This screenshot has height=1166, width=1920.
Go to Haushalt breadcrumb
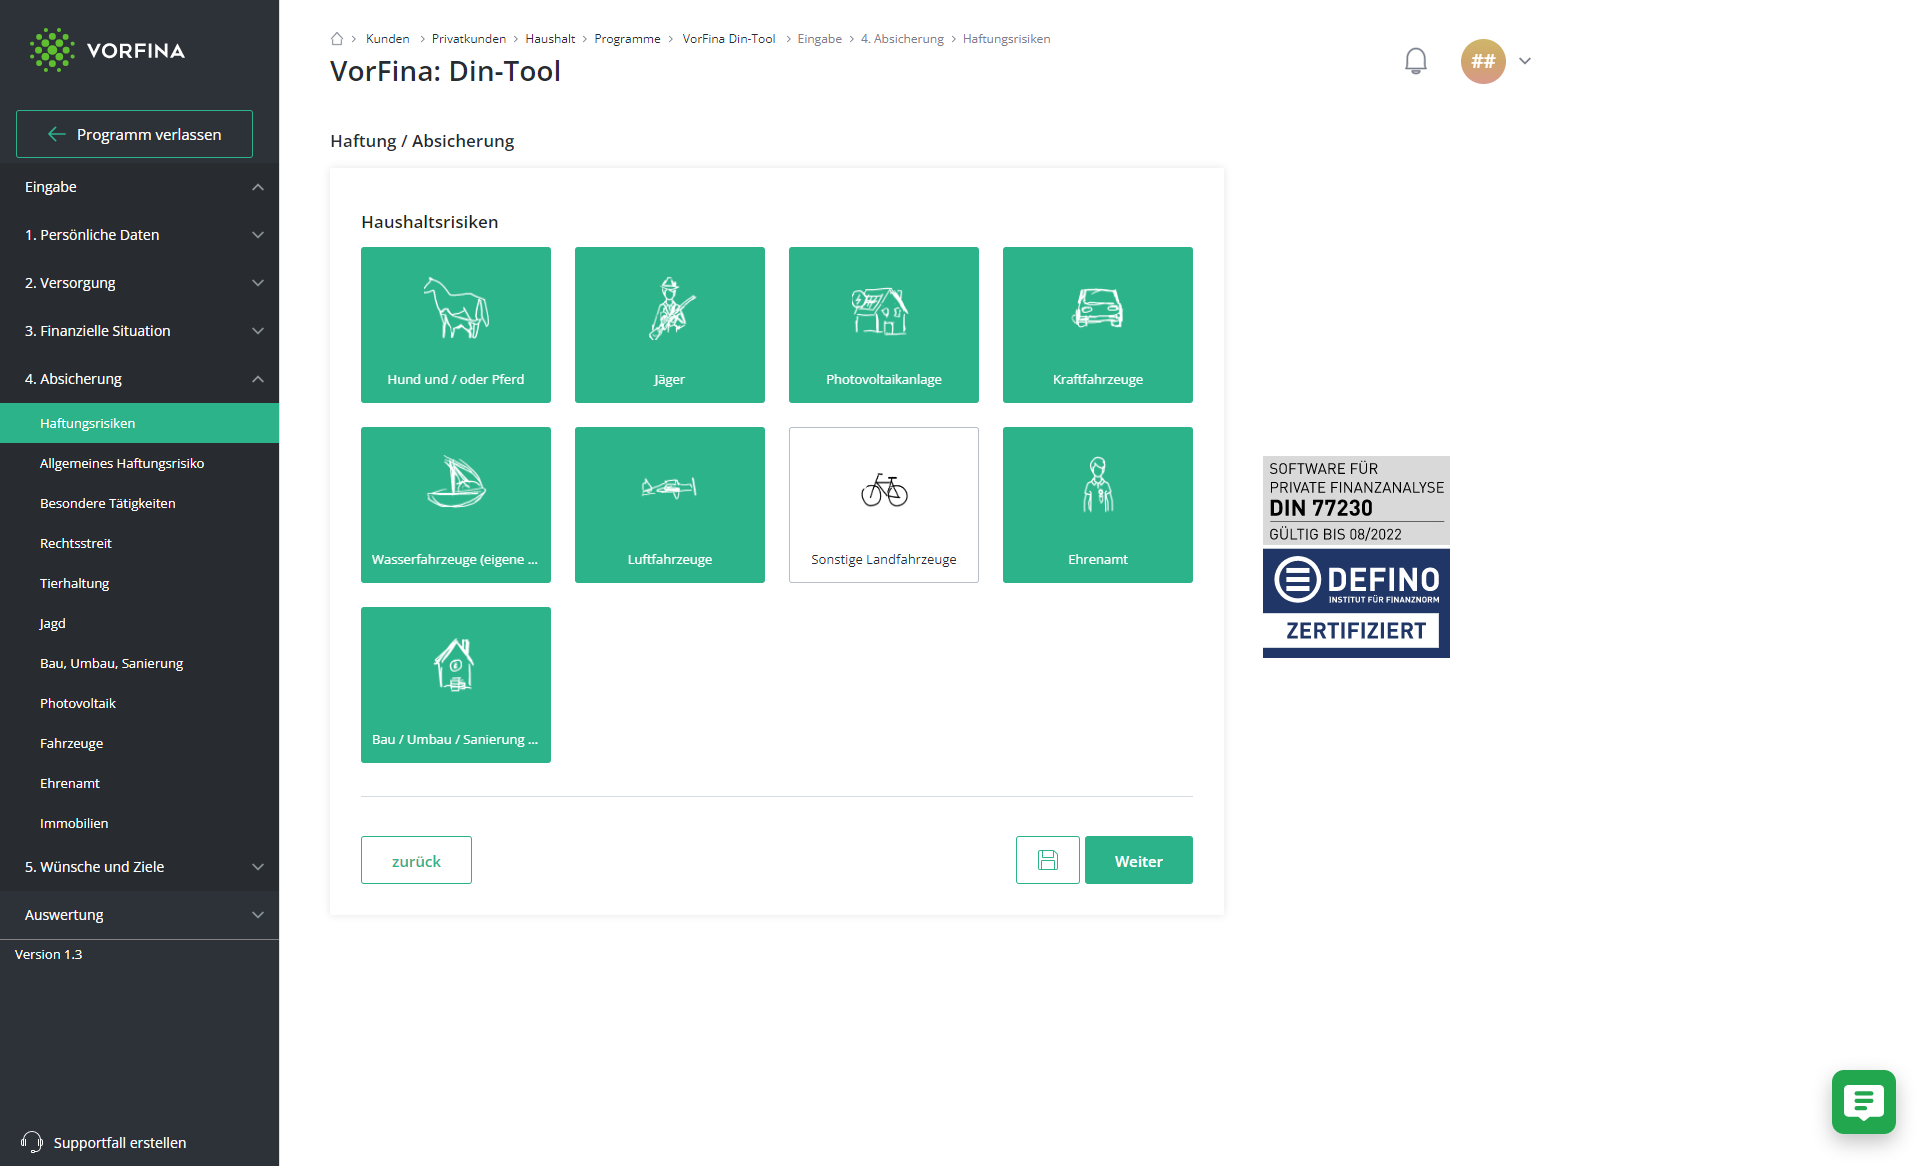(550, 39)
